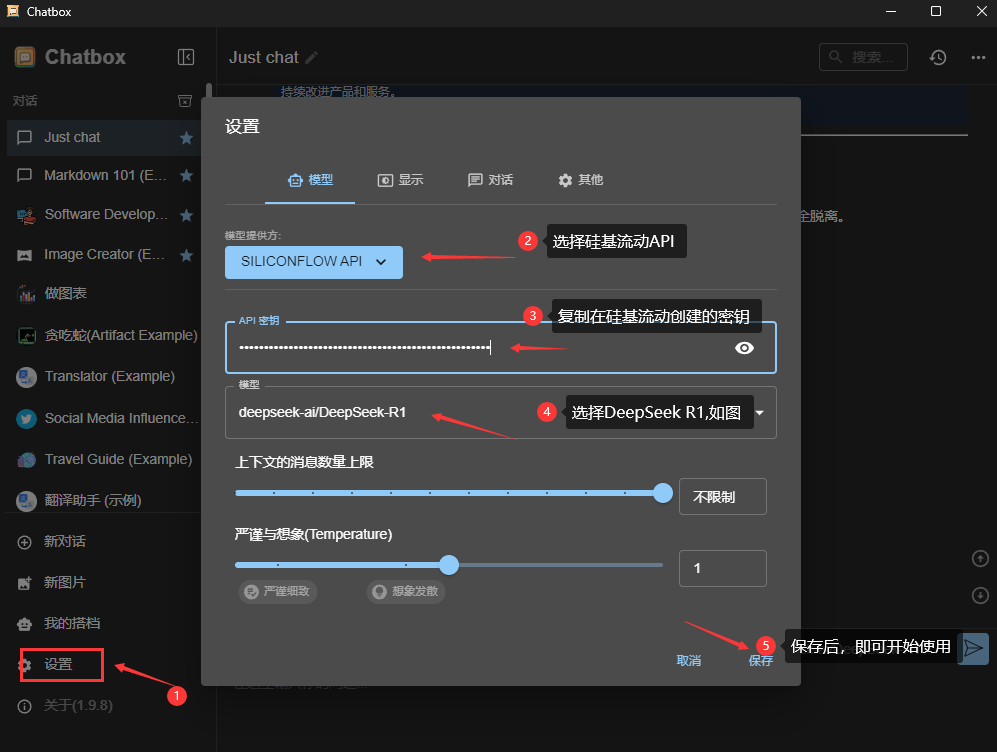This screenshot has width=997, height=752.
Task: Click the 严谨细致 preset chip
Action: pyautogui.click(x=277, y=592)
